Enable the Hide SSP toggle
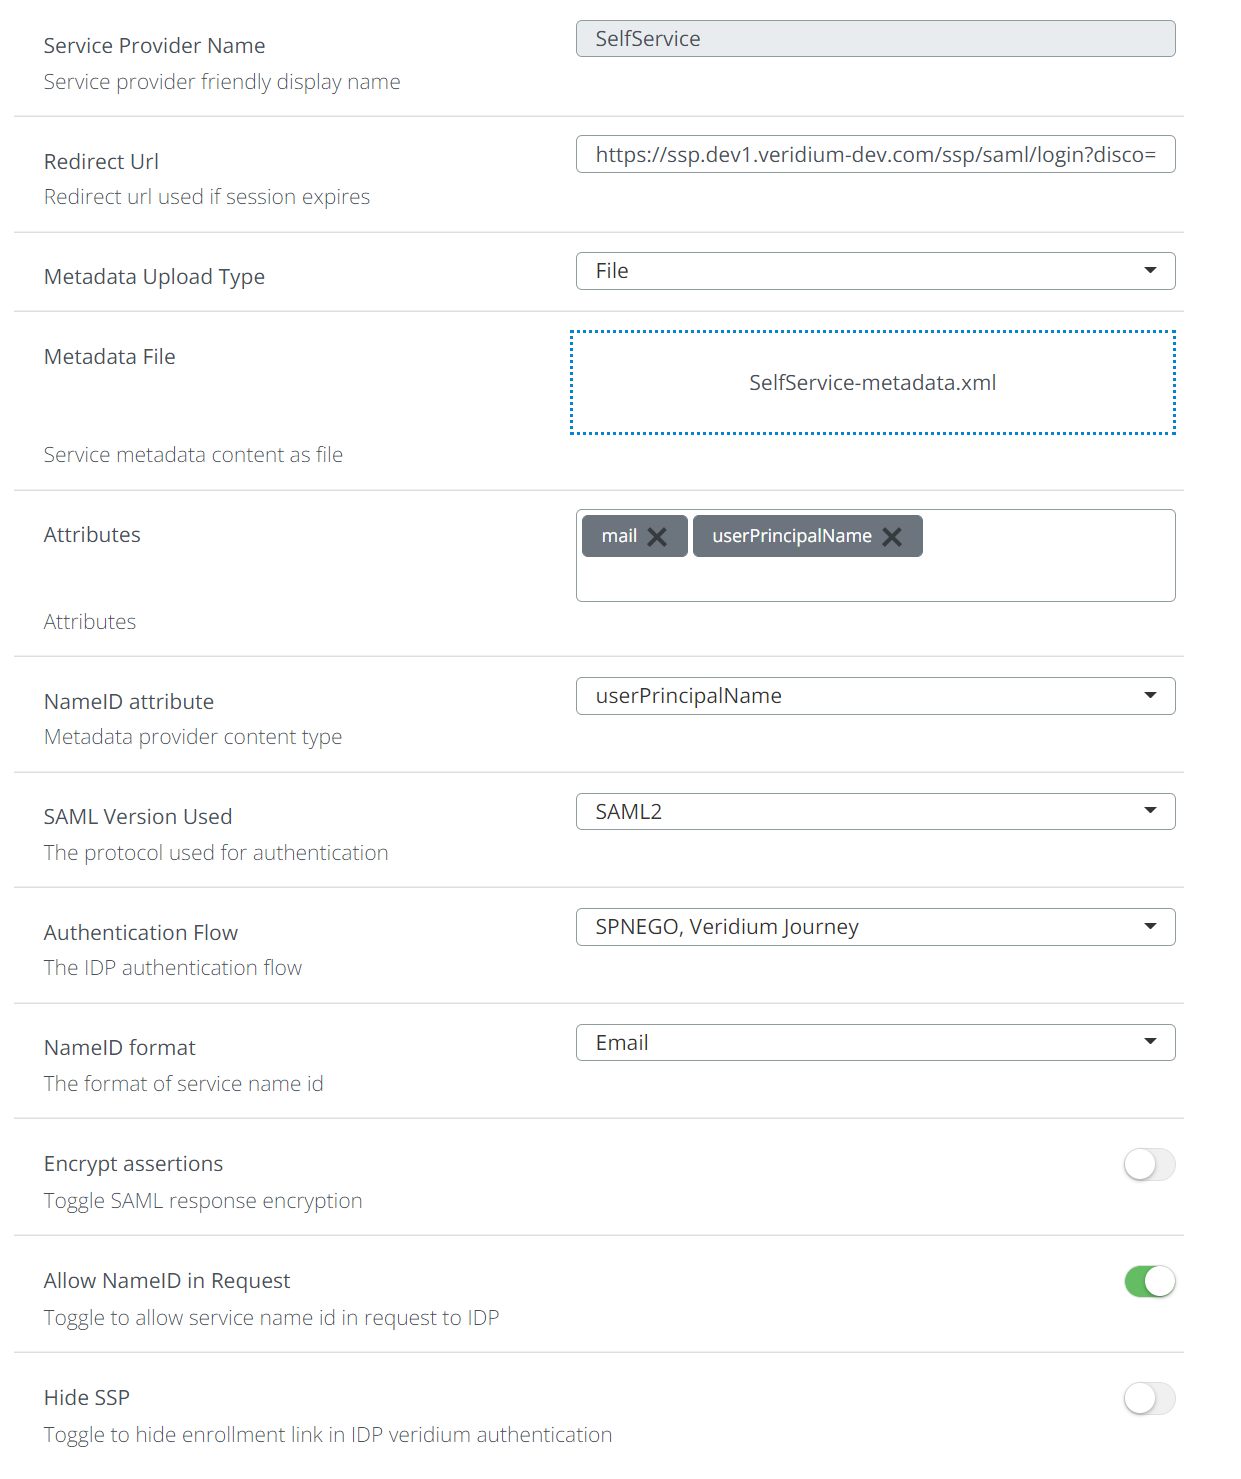 (x=1148, y=1399)
